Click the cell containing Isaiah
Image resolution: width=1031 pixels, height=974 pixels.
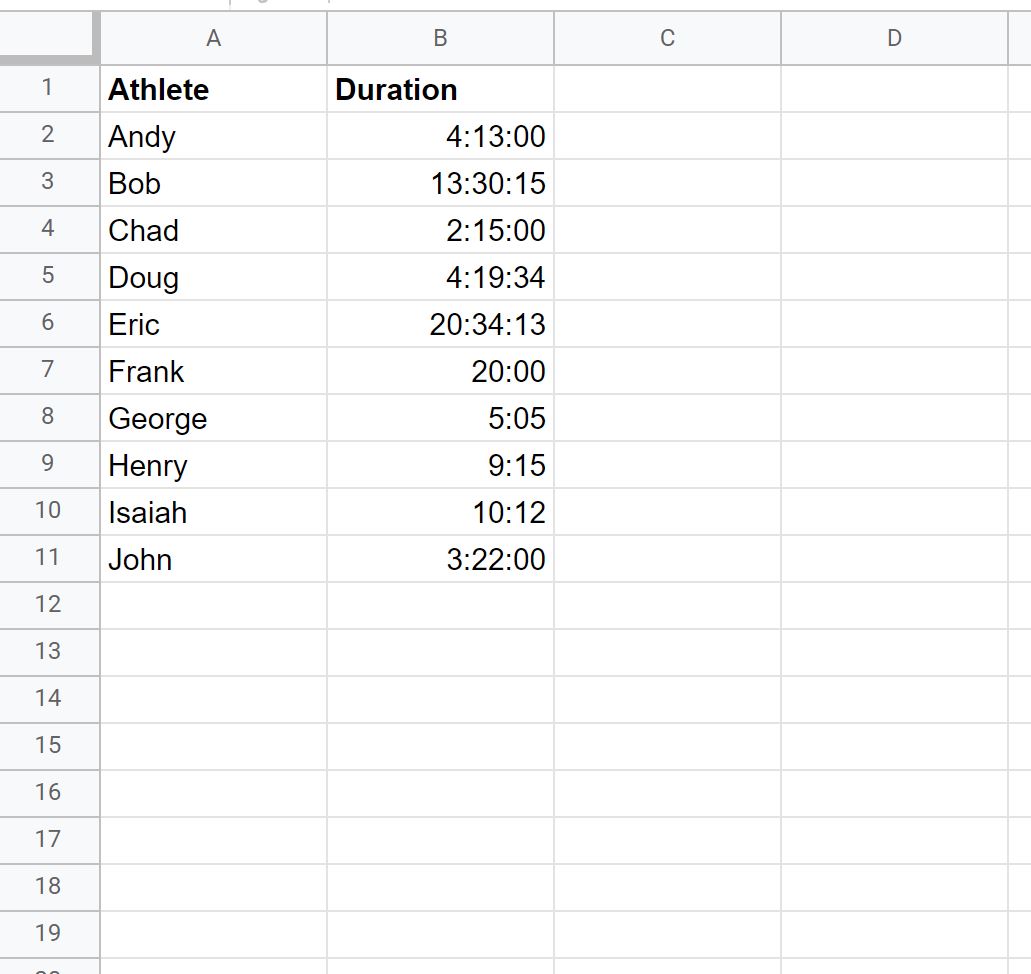213,512
